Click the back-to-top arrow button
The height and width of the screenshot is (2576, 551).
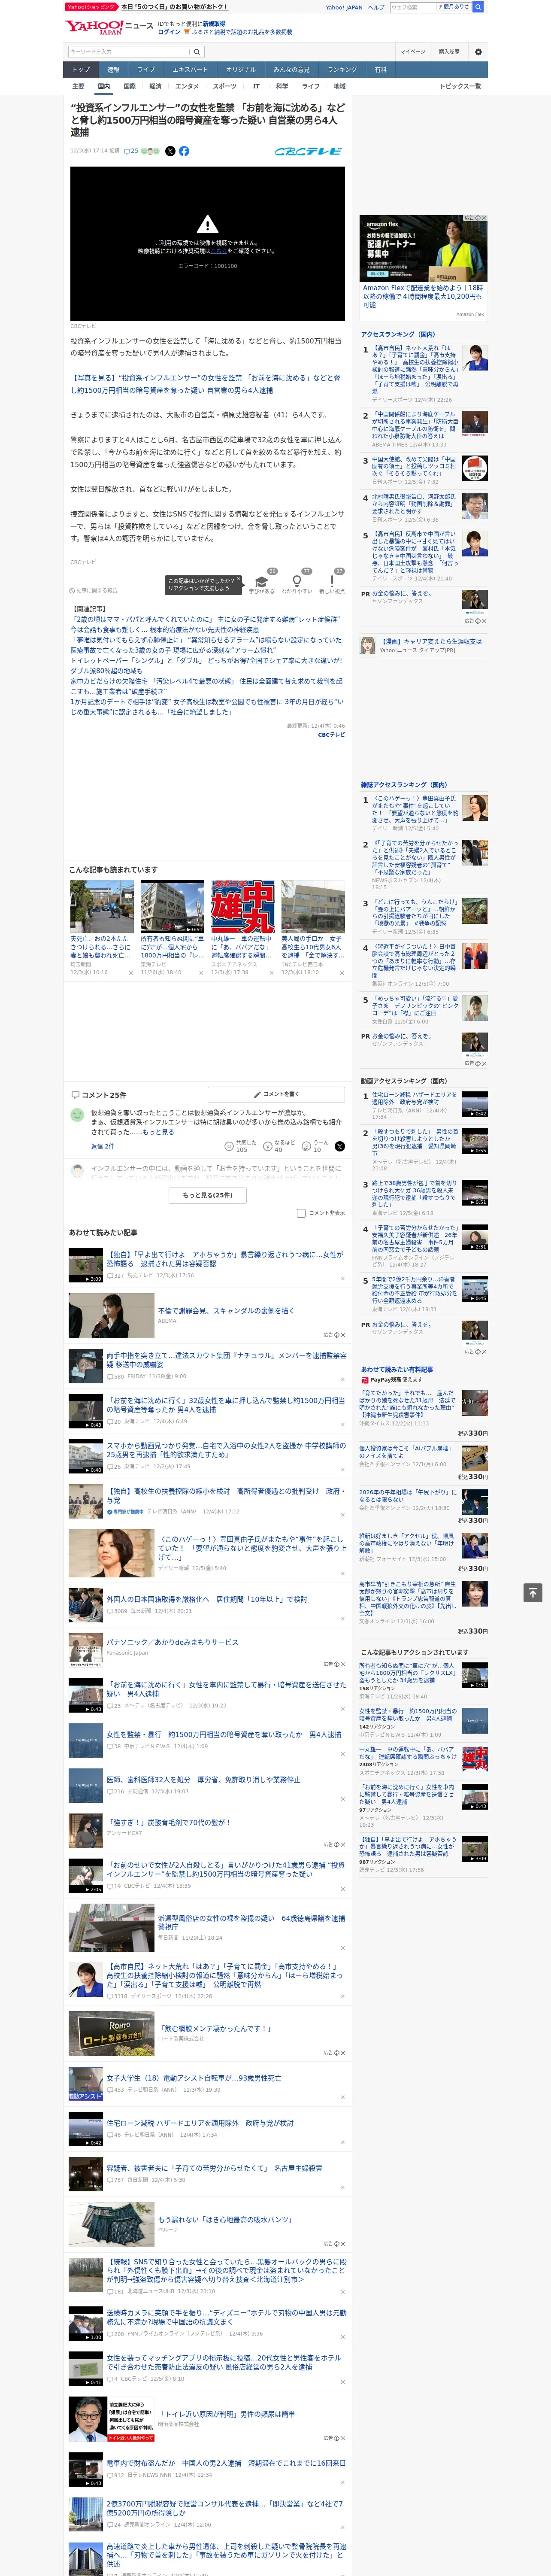coord(533,1592)
